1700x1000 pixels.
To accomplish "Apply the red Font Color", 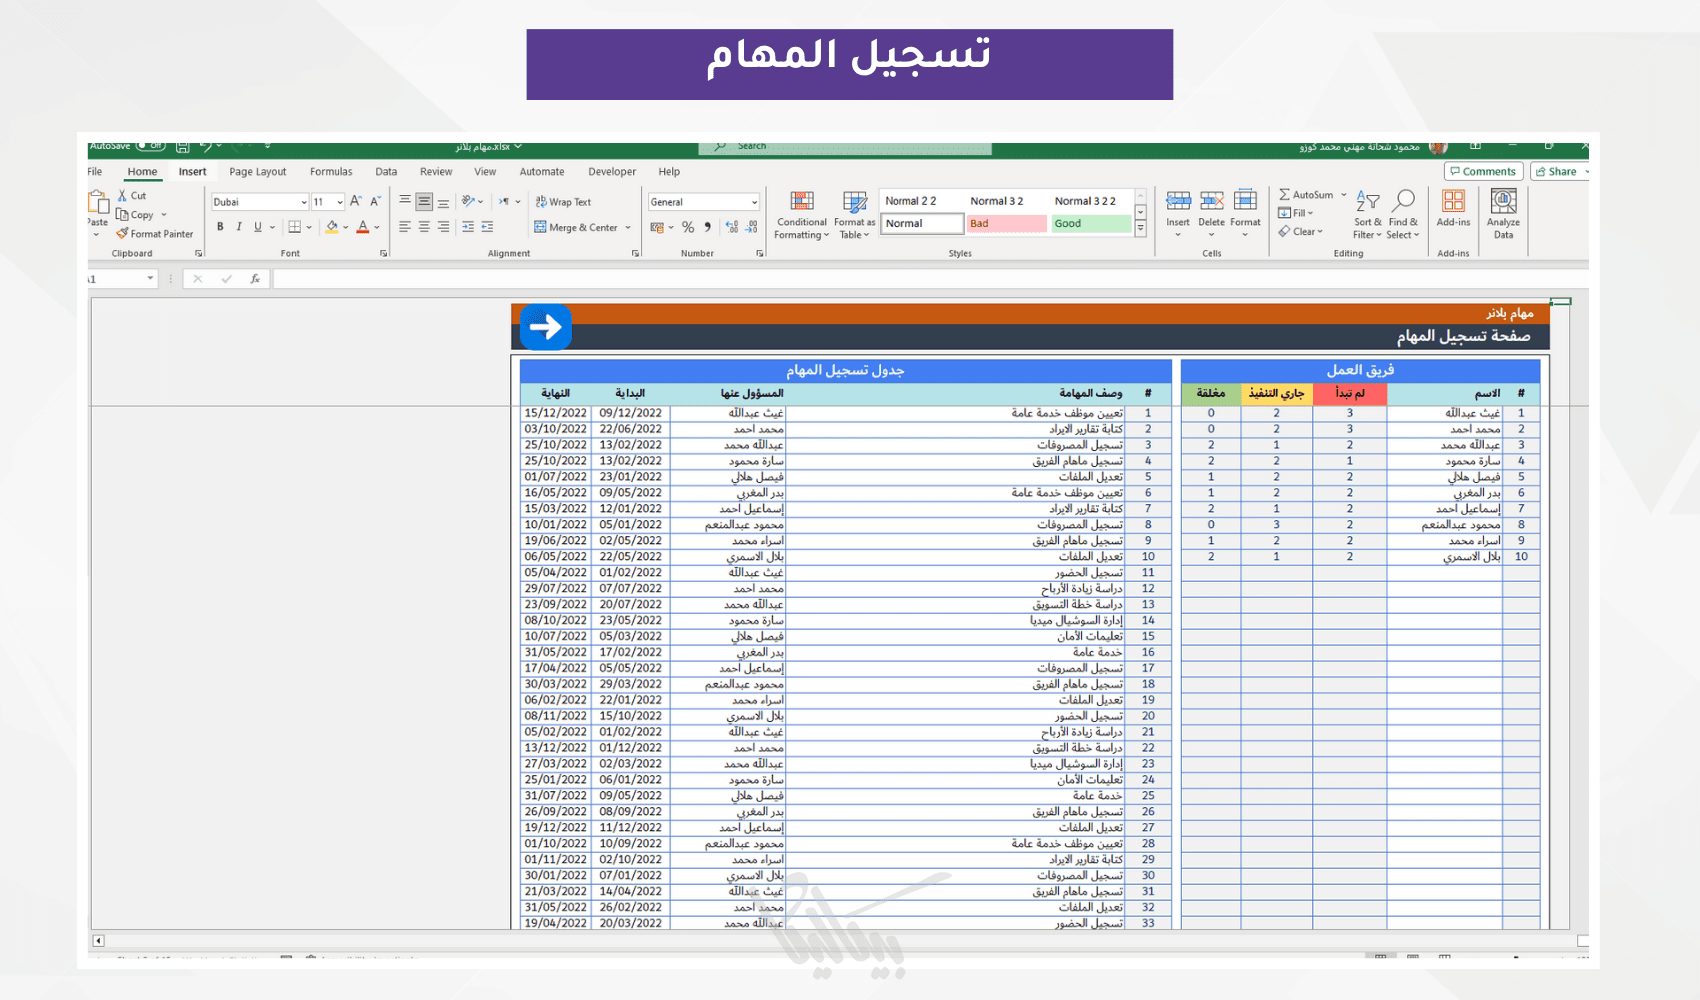I will (363, 227).
